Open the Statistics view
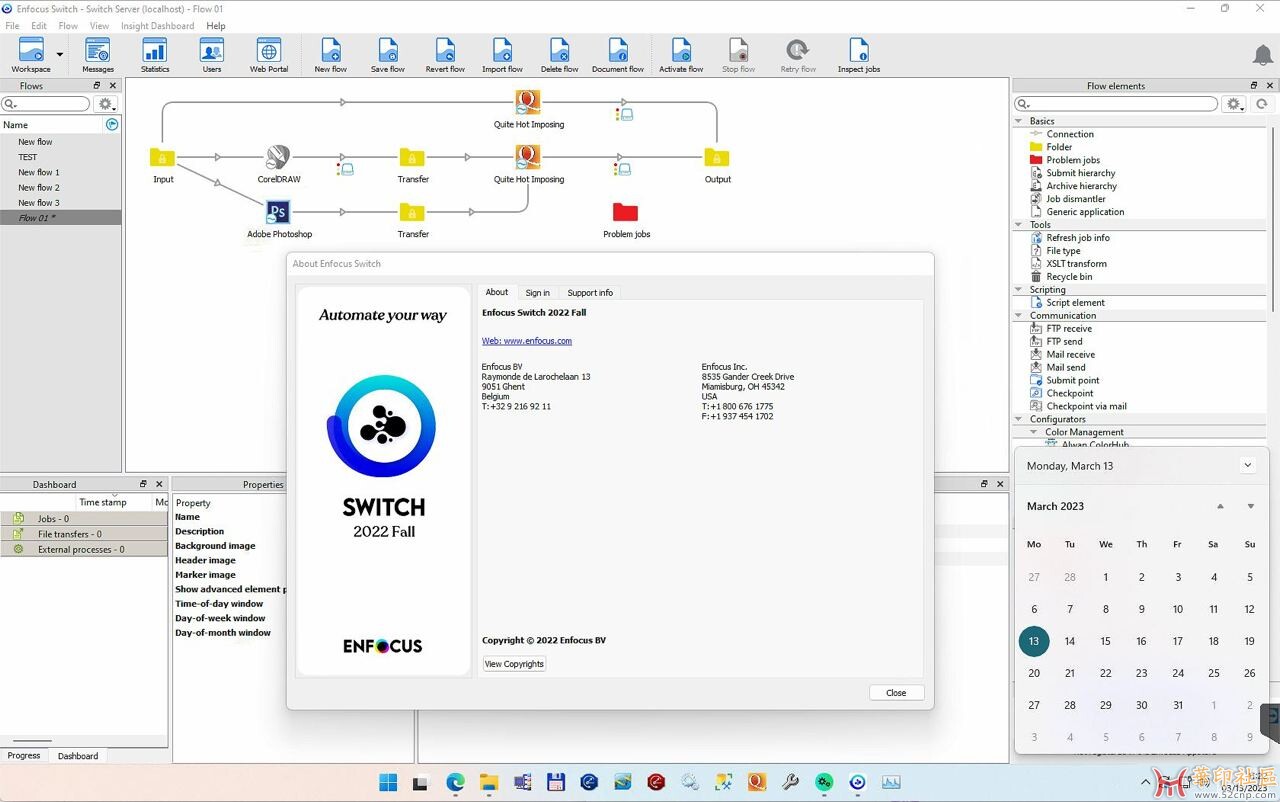The image size is (1280, 802). 155,55
